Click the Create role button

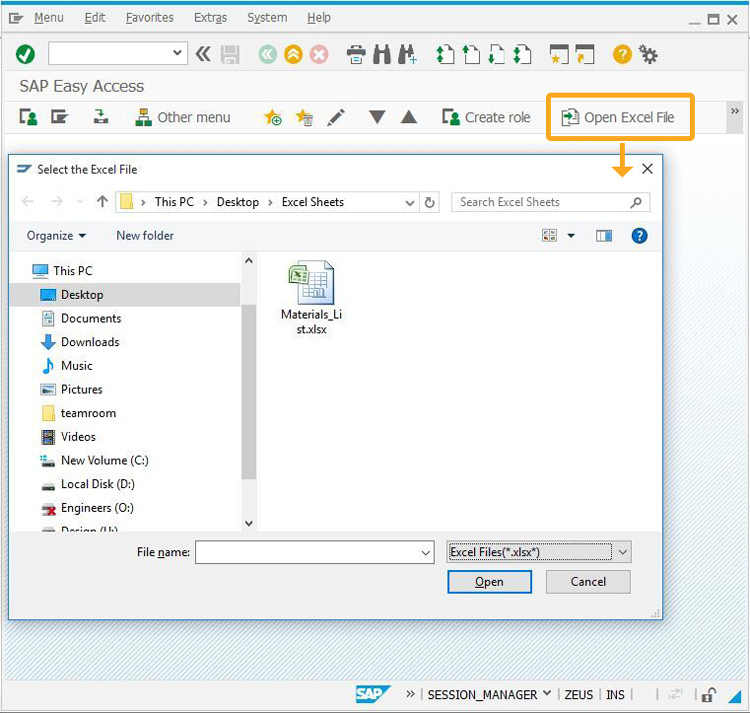pyautogui.click(x=486, y=117)
